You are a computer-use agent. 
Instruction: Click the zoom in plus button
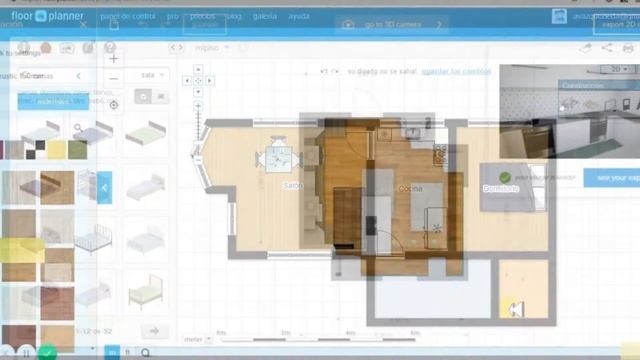[x=113, y=59]
